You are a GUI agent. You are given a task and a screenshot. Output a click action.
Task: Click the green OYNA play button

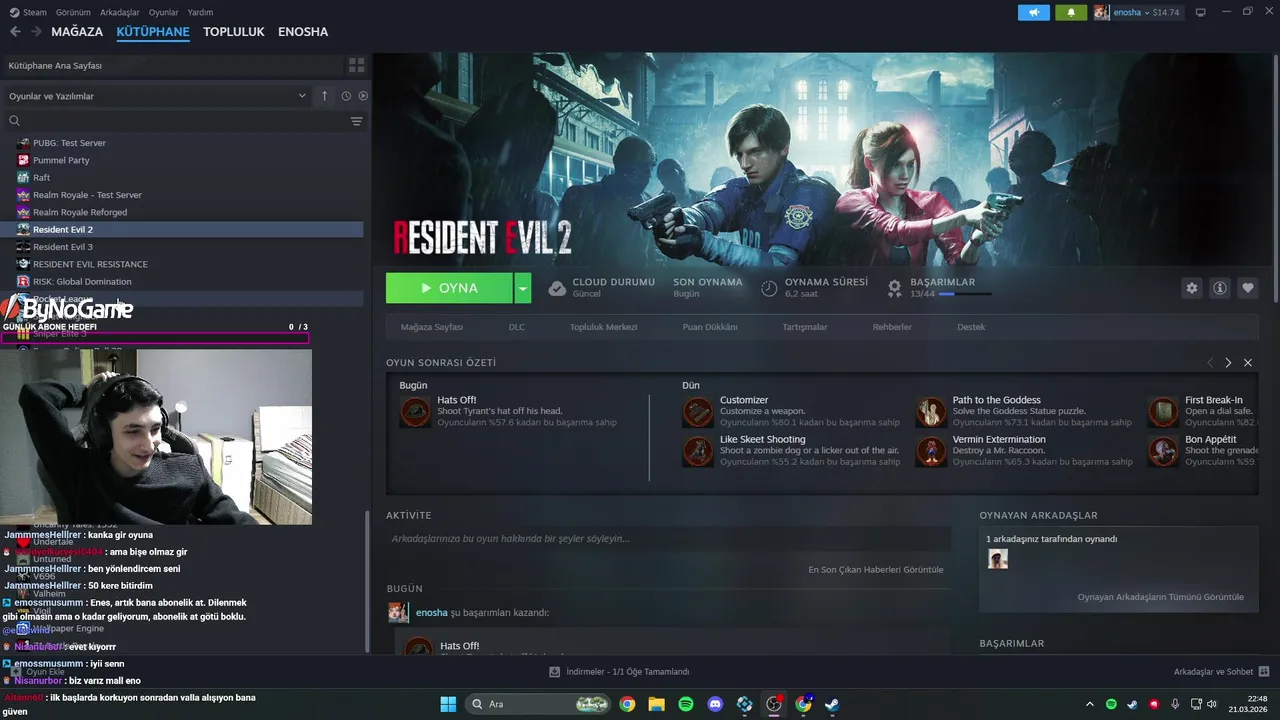[x=449, y=288]
